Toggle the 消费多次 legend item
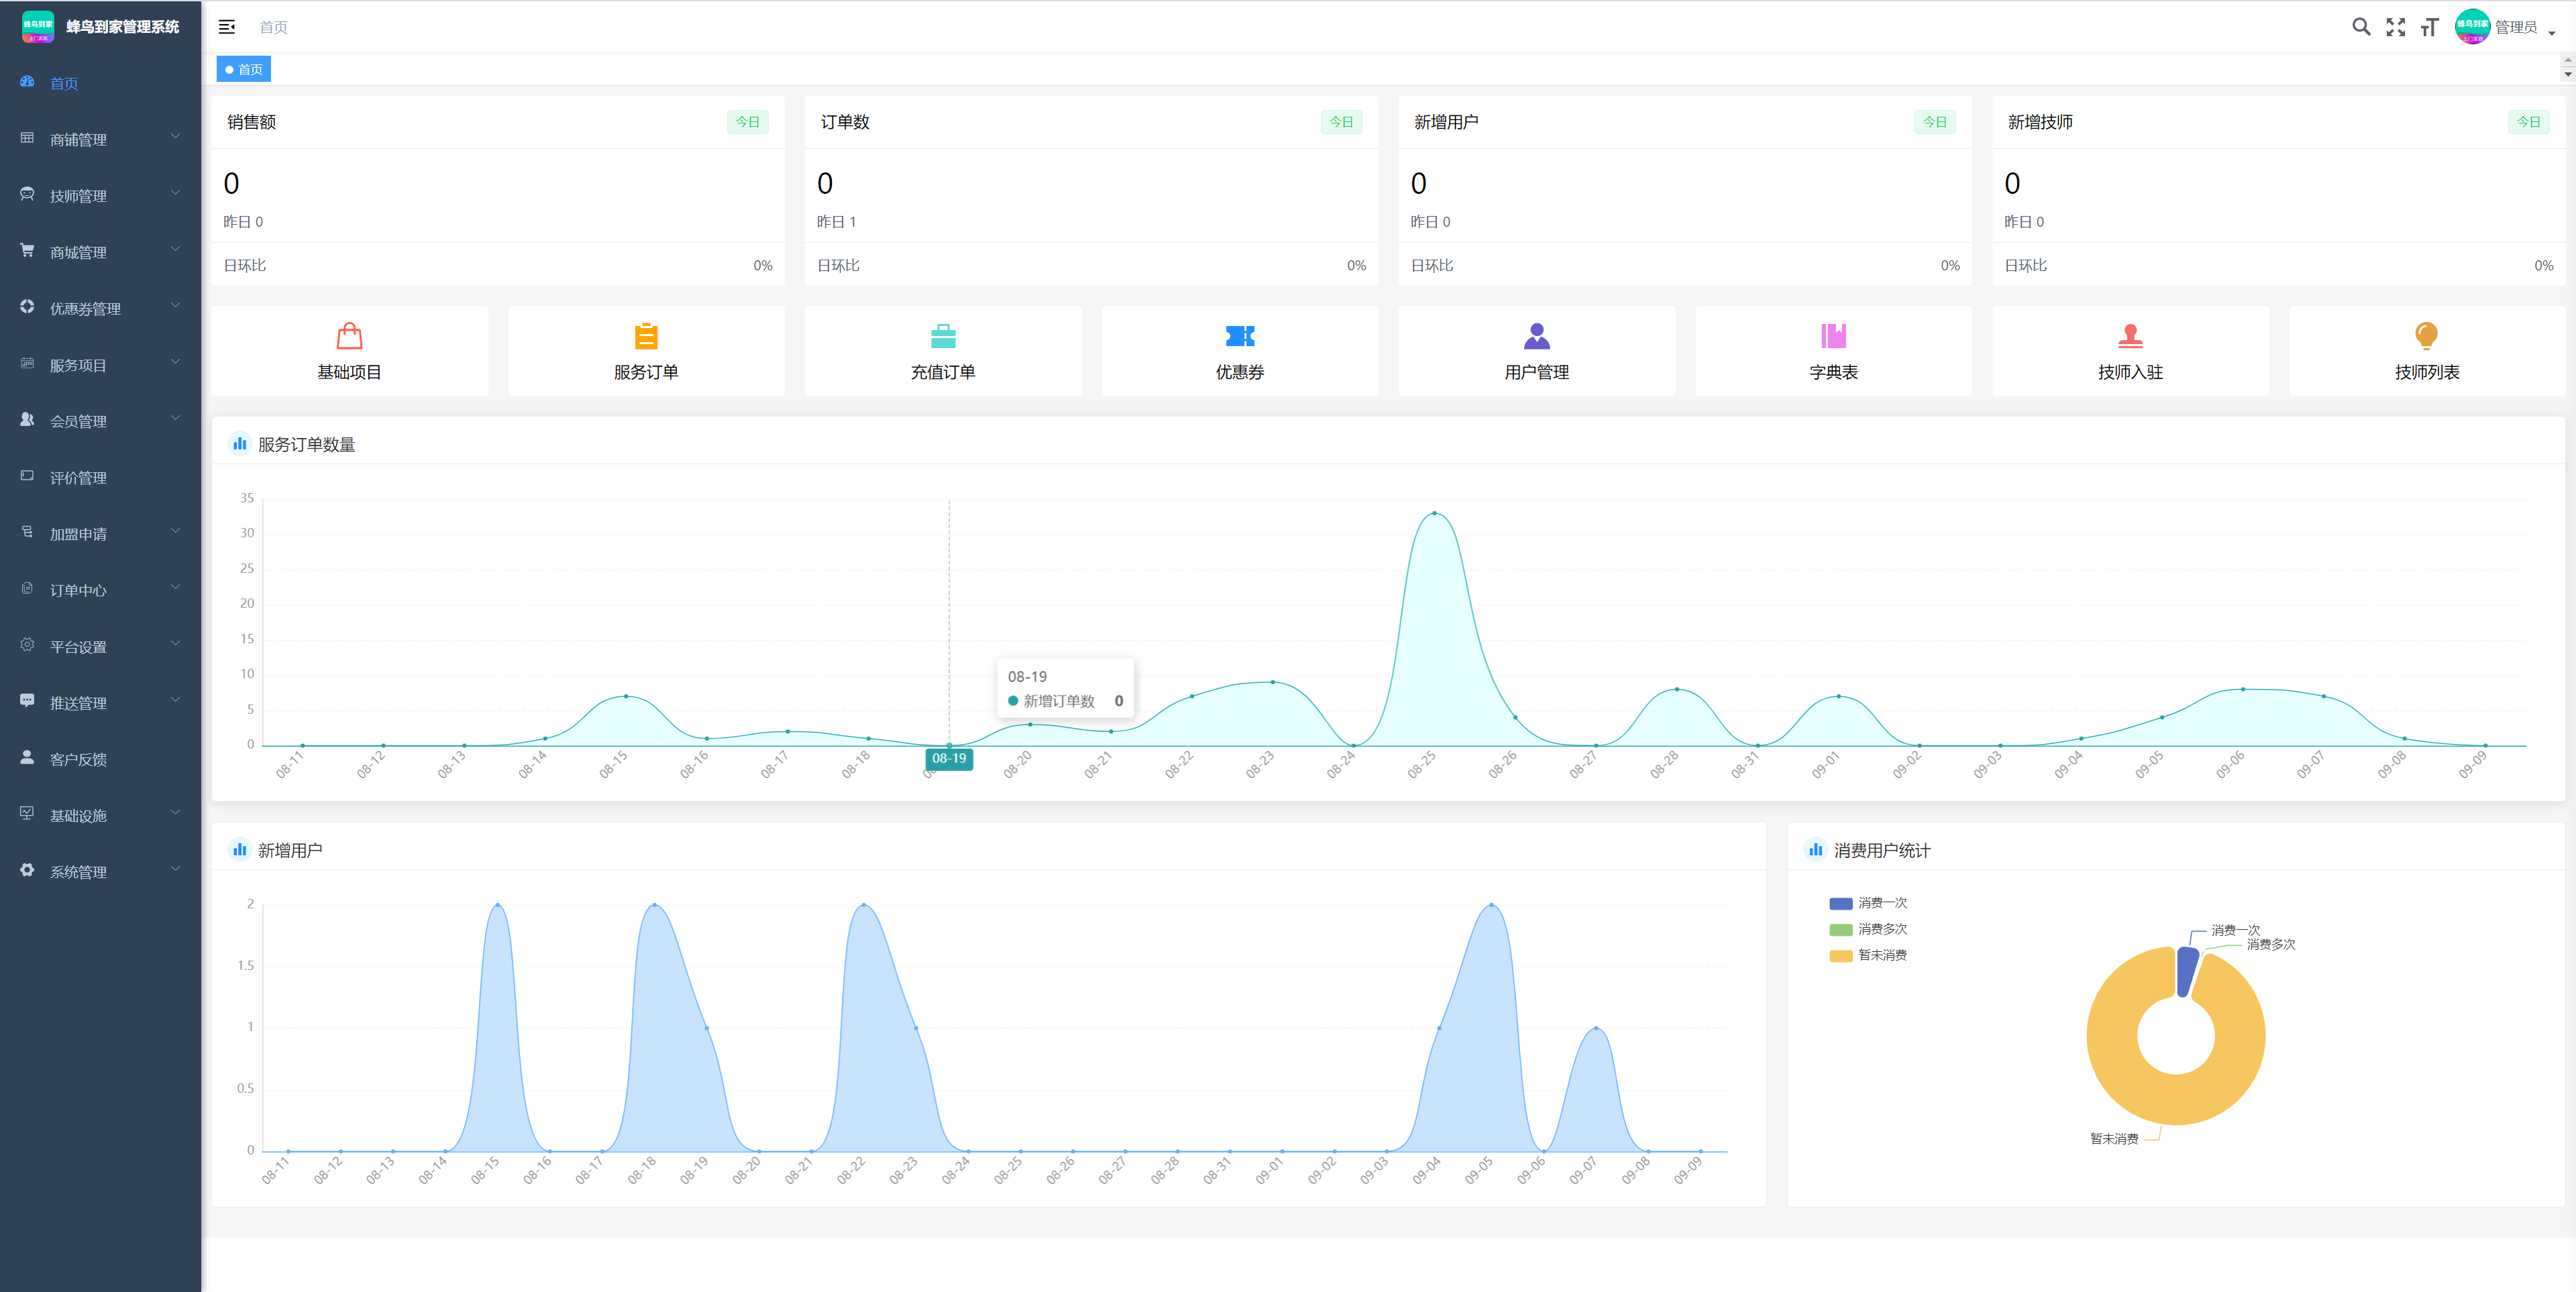The width and height of the screenshot is (2576, 1292). pos(1868,929)
